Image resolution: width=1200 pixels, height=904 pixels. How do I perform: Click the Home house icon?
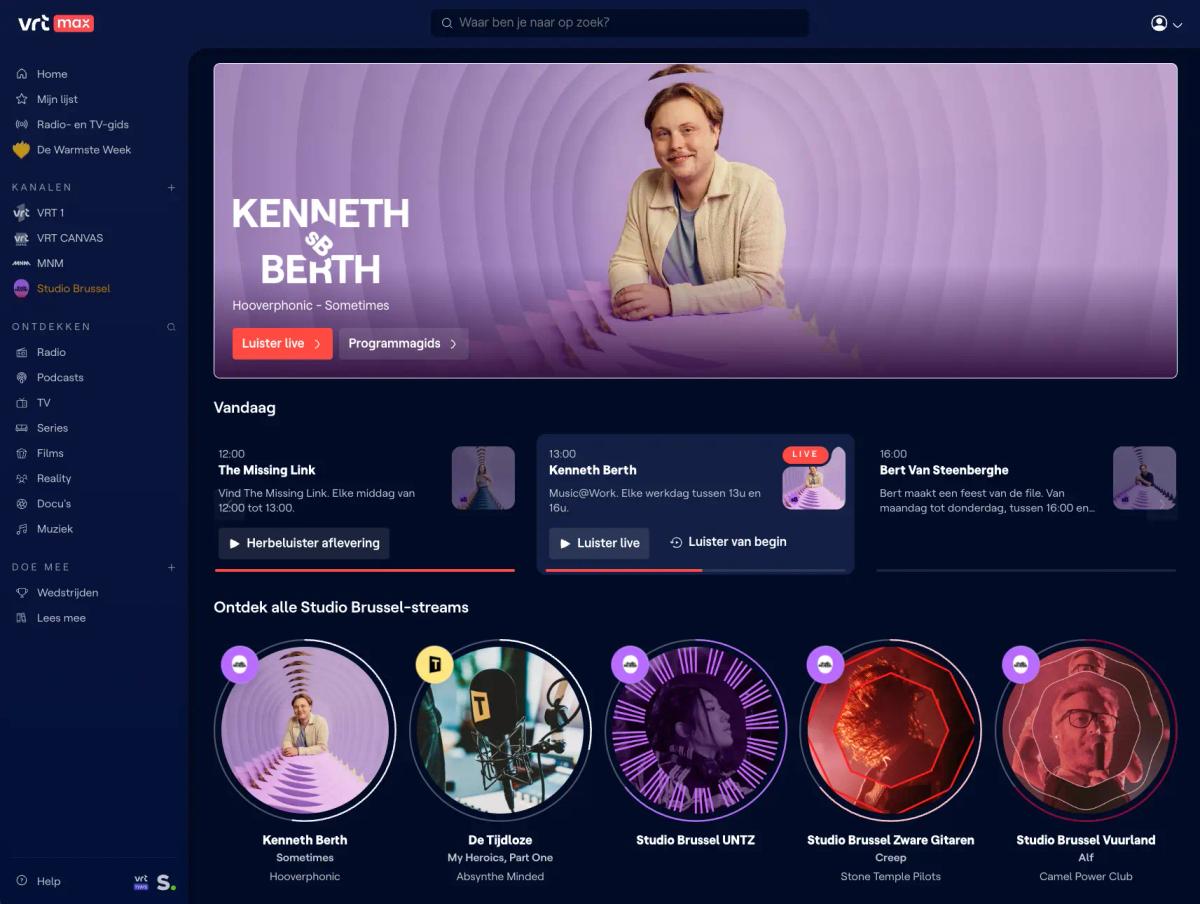[x=21, y=74]
